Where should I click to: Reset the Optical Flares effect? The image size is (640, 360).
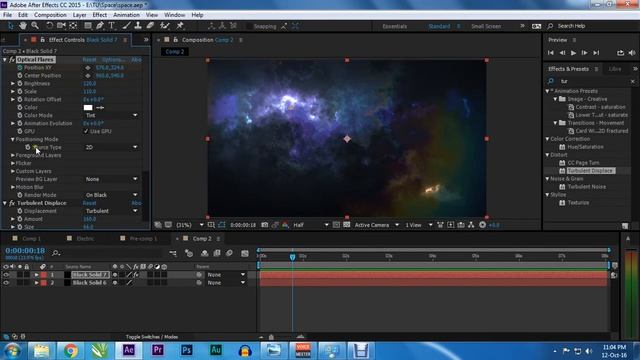click(89, 60)
